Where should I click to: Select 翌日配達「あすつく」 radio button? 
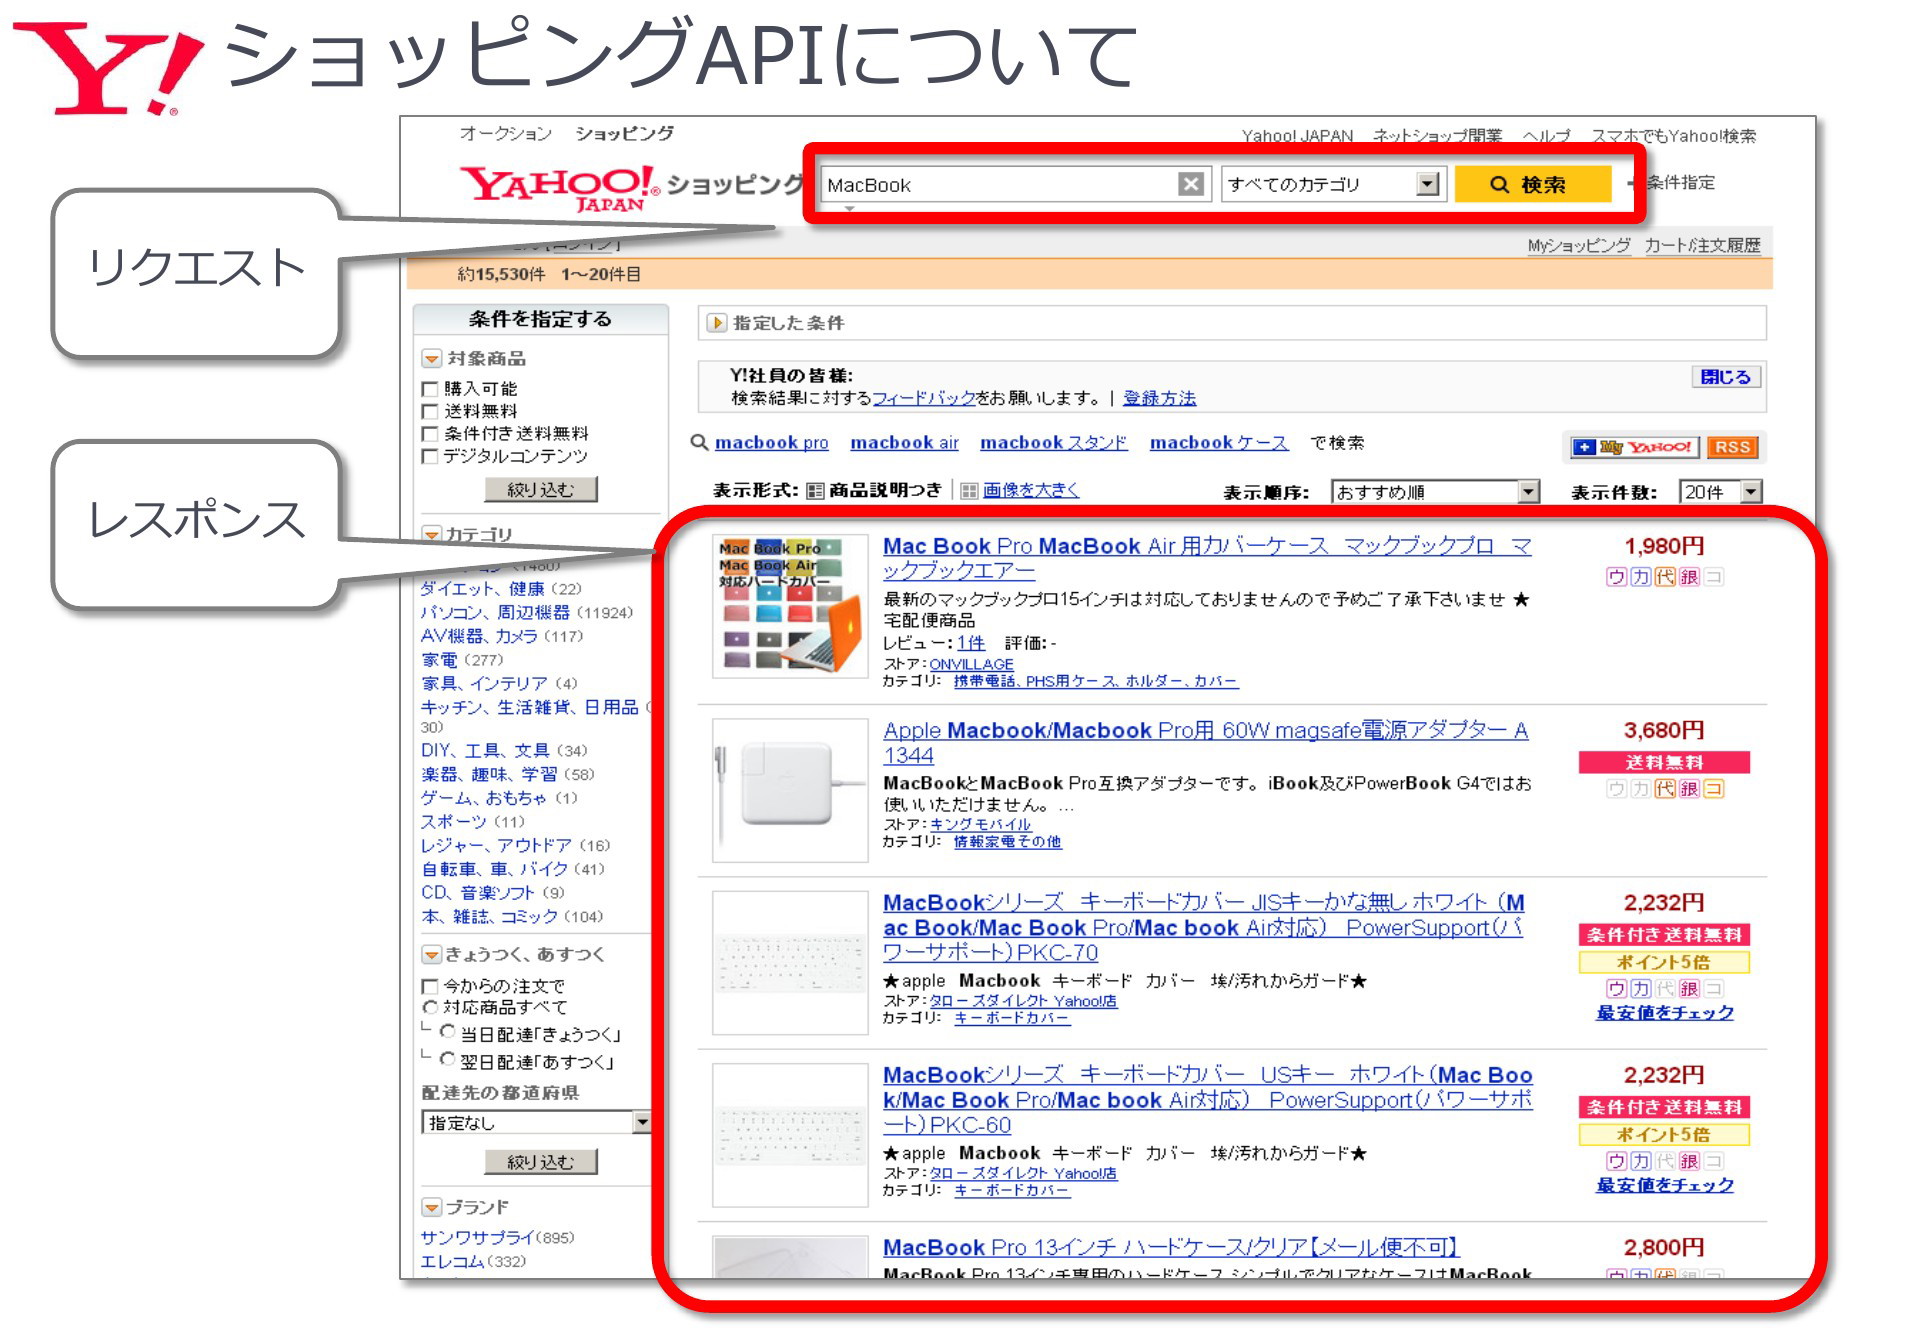(x=447, y=1059)
